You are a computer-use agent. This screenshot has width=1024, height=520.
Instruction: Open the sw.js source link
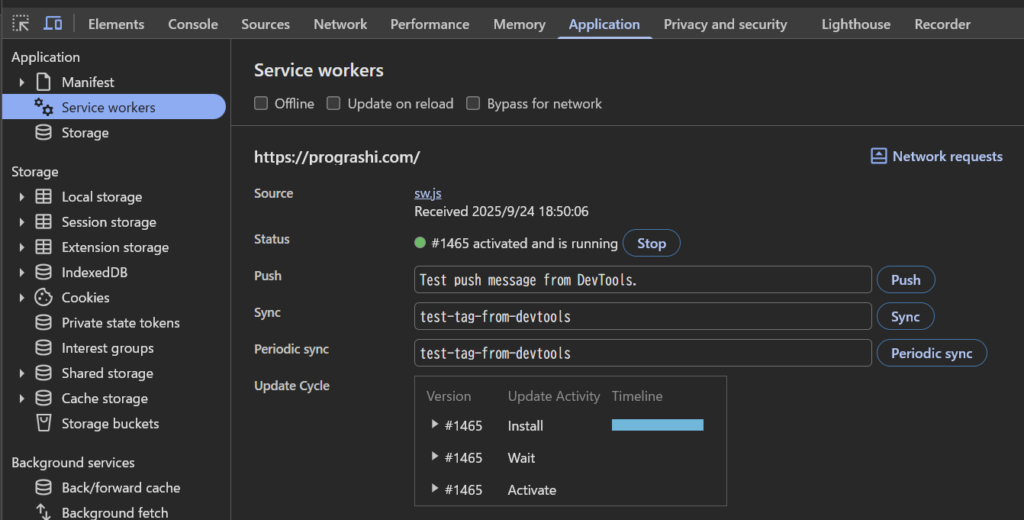click(428, 194)
